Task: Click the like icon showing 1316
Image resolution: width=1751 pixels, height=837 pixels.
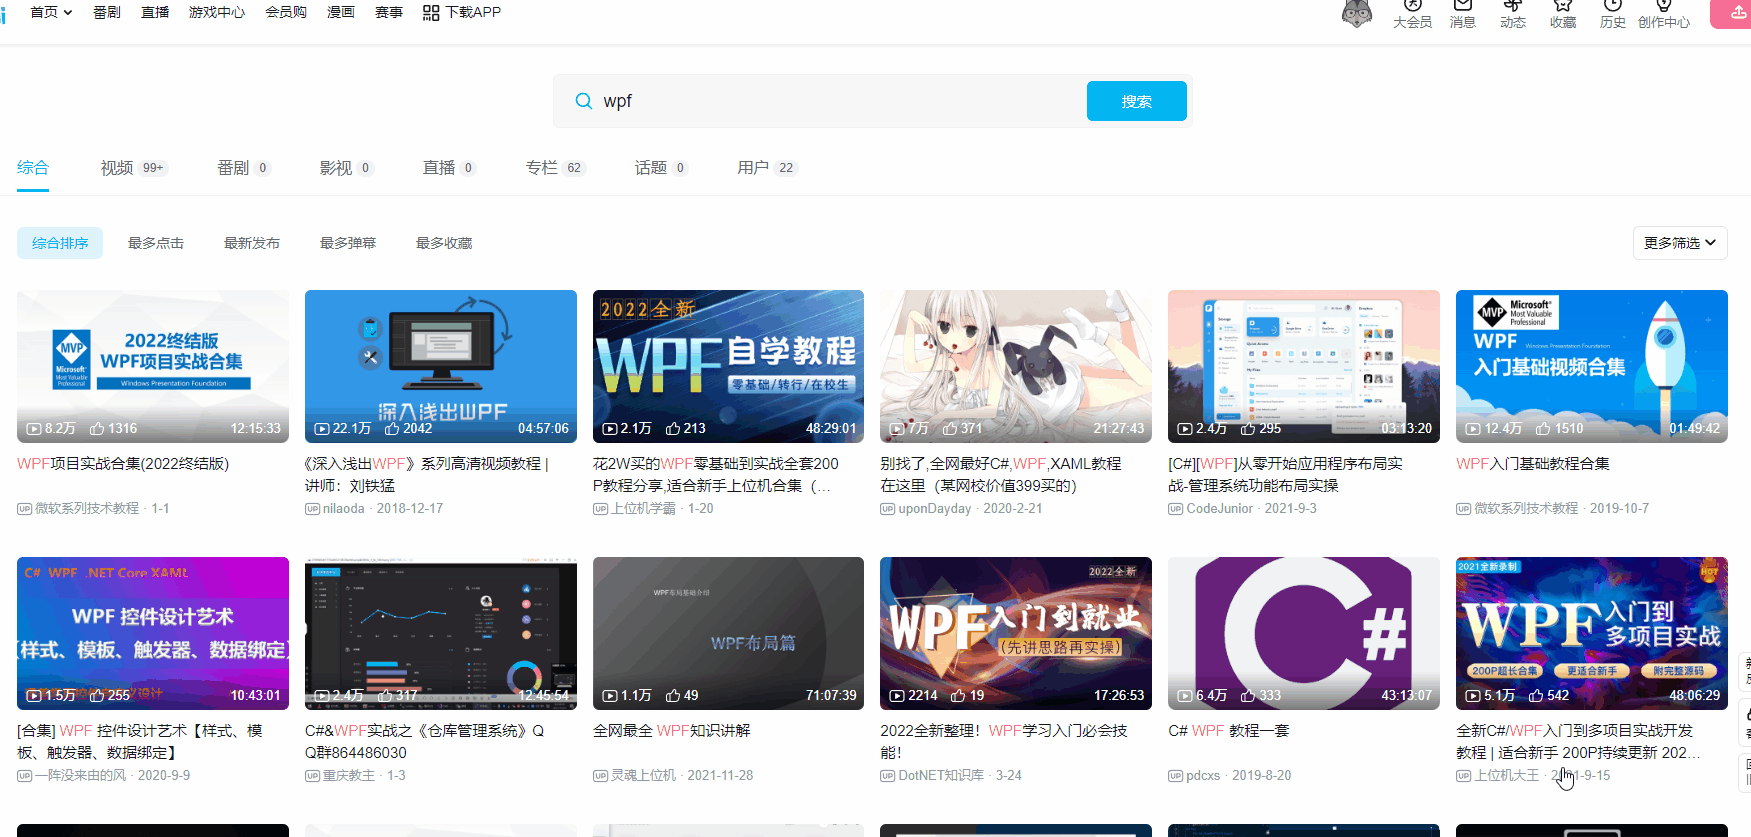Action: tap(97, 428)
